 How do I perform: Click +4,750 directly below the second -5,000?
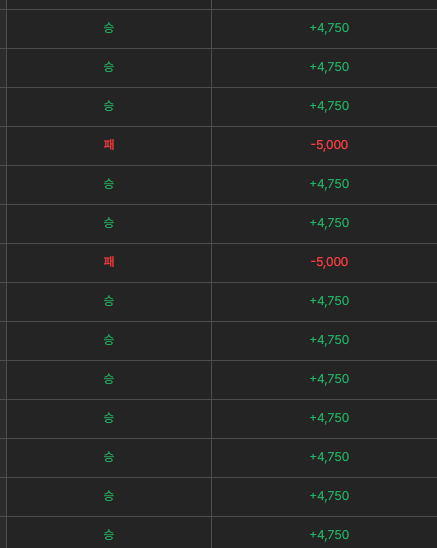click(x=329, y=301)
